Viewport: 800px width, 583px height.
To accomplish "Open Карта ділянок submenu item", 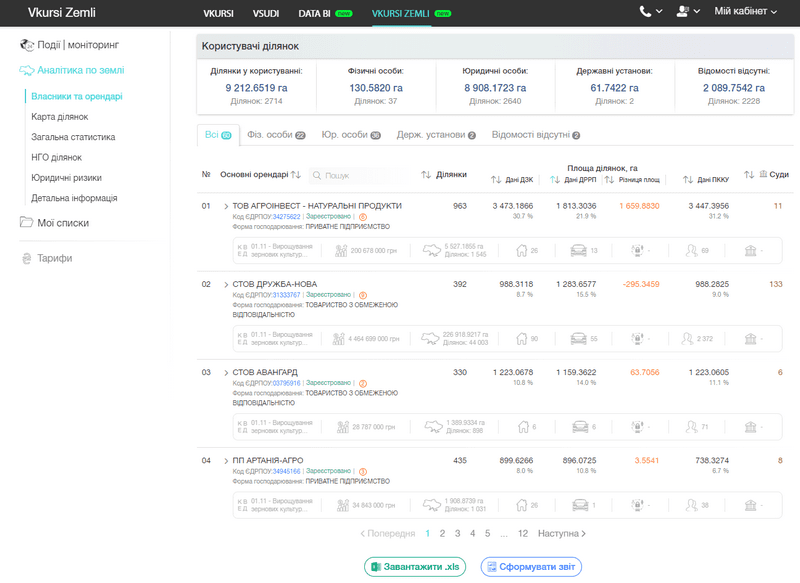I will click(60, 117).
